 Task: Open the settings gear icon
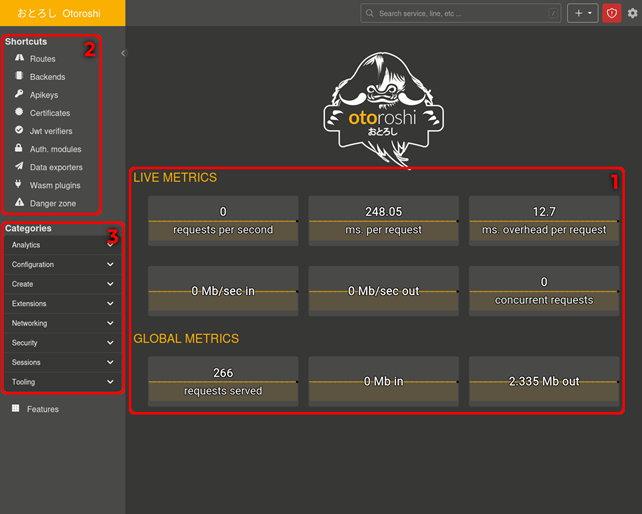(633, 13)
